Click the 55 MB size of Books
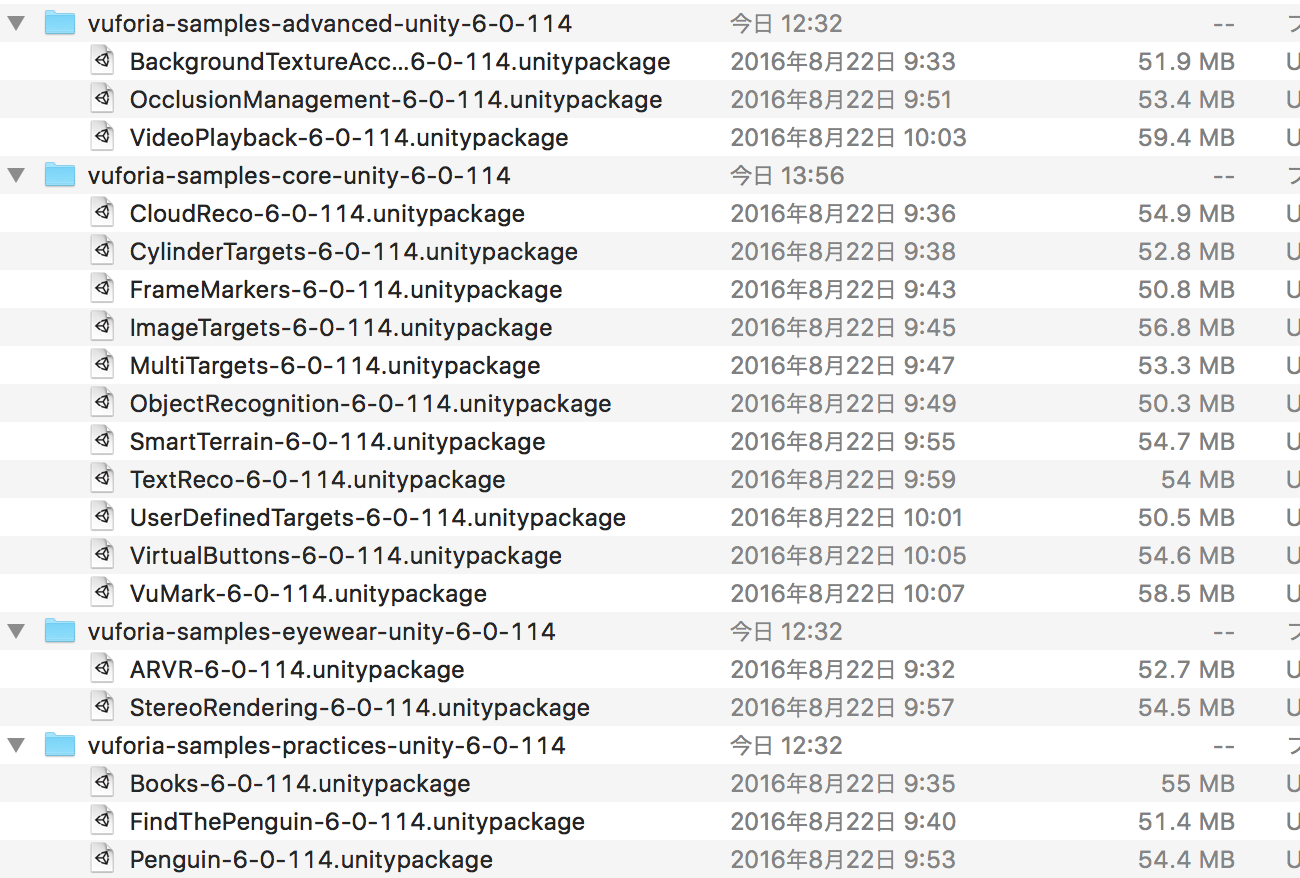The height and width of the screenshot is (878, 1300). [x=1198, y=784]
